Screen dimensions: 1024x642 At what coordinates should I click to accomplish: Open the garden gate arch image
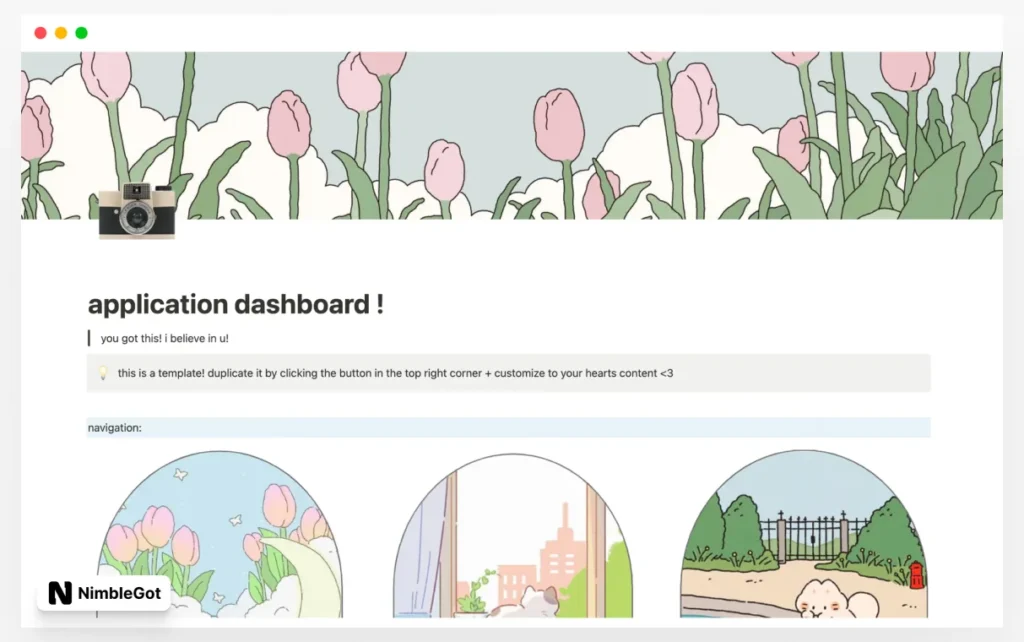click(804, 534)
